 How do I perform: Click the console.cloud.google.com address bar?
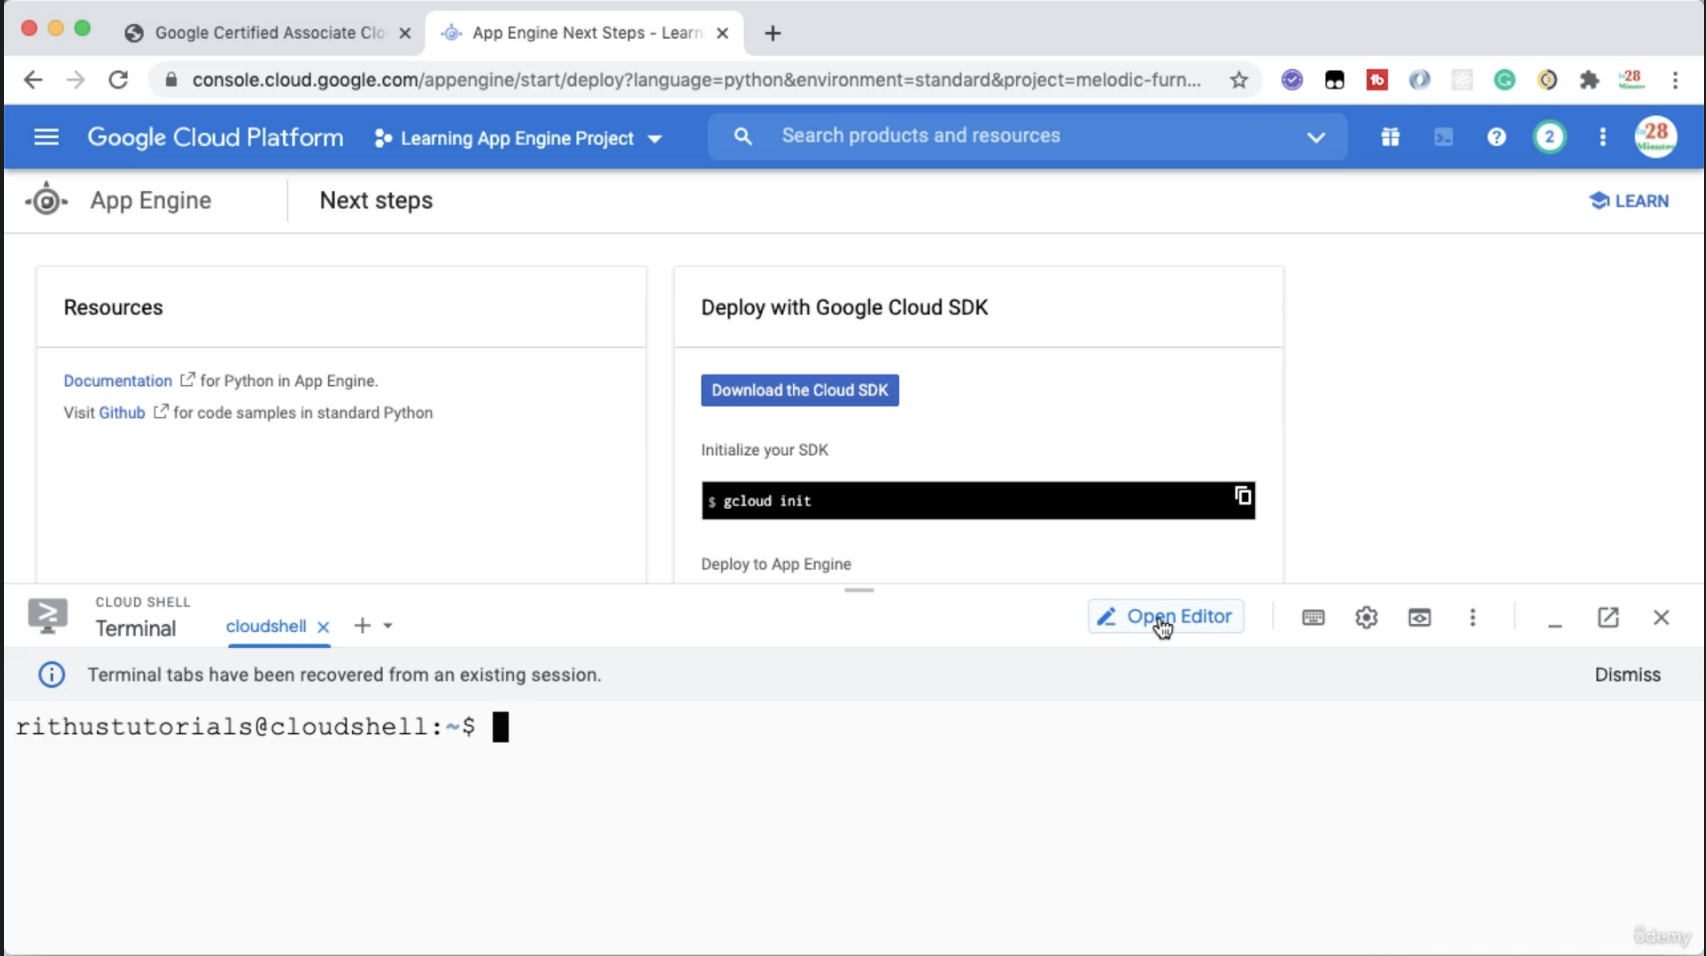click(696, 80)
